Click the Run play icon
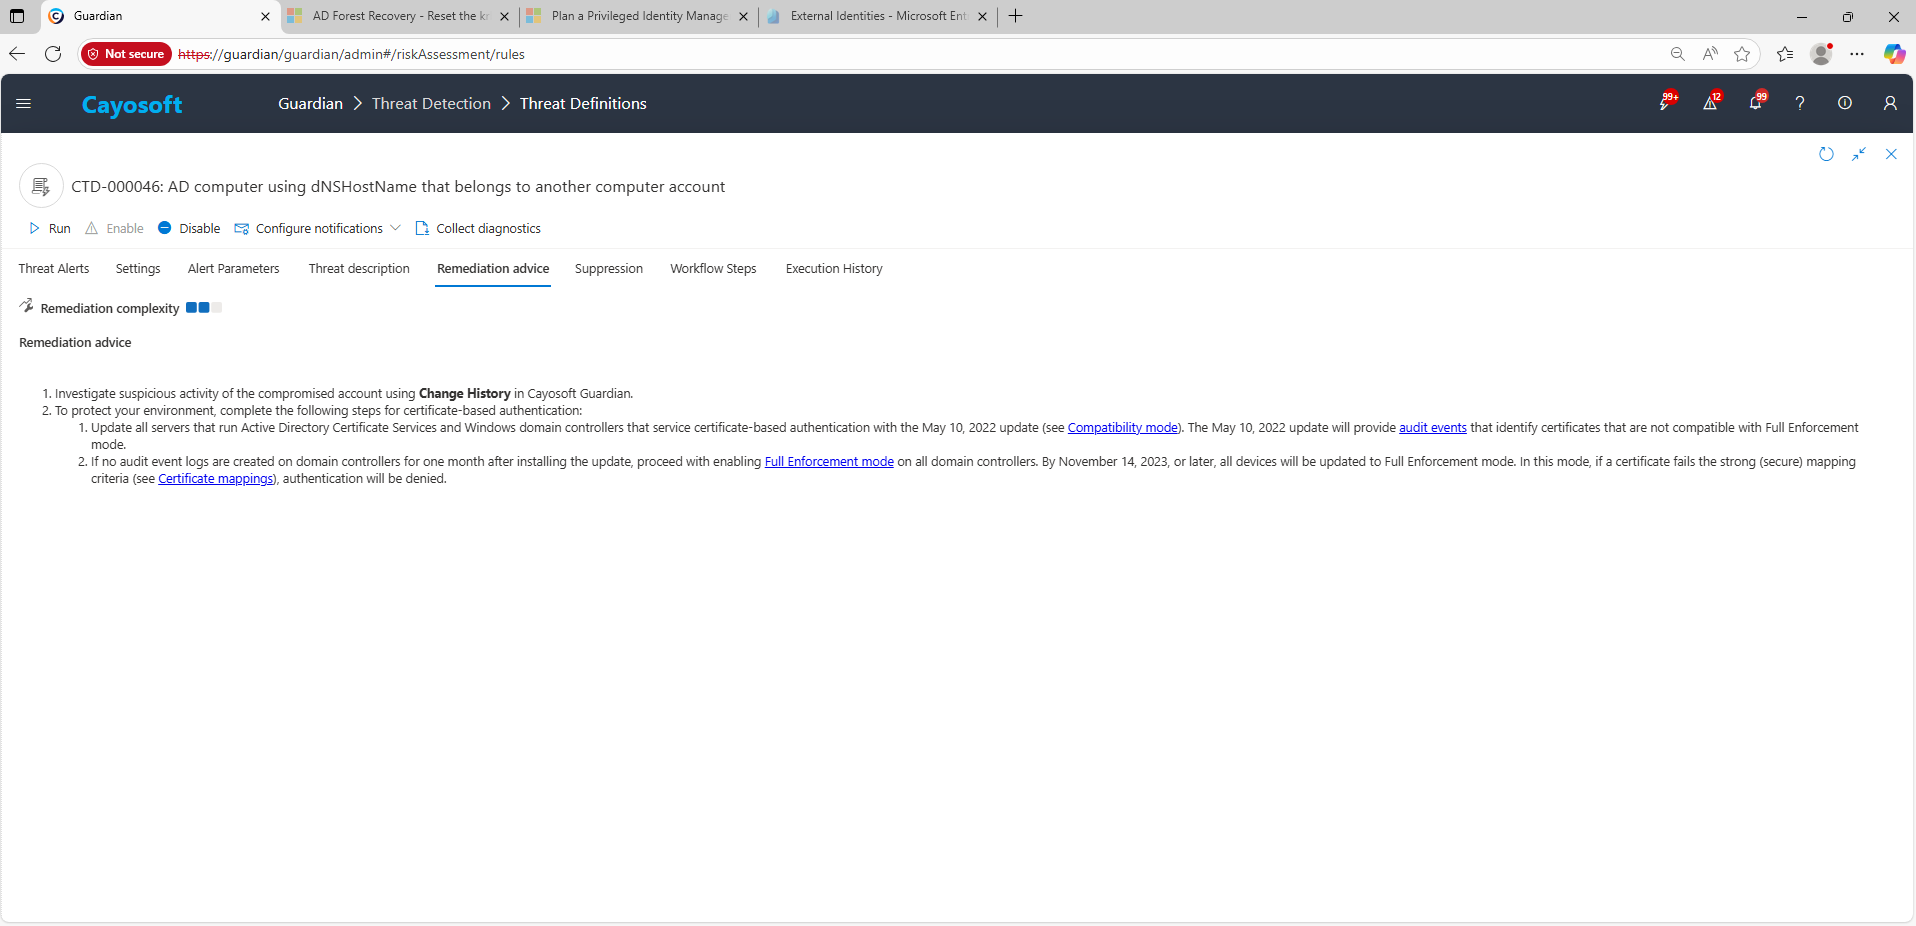This screenshot has height=926, width=1916. point(35,229)
